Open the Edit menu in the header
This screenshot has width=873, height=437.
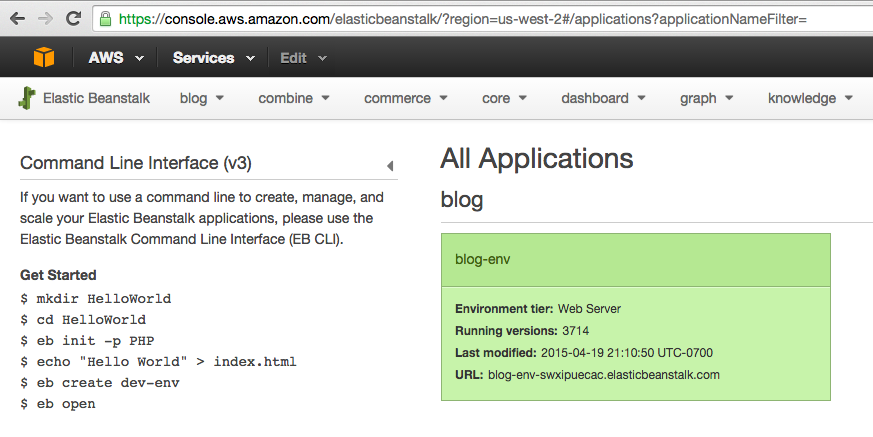(x=303, y=58)
